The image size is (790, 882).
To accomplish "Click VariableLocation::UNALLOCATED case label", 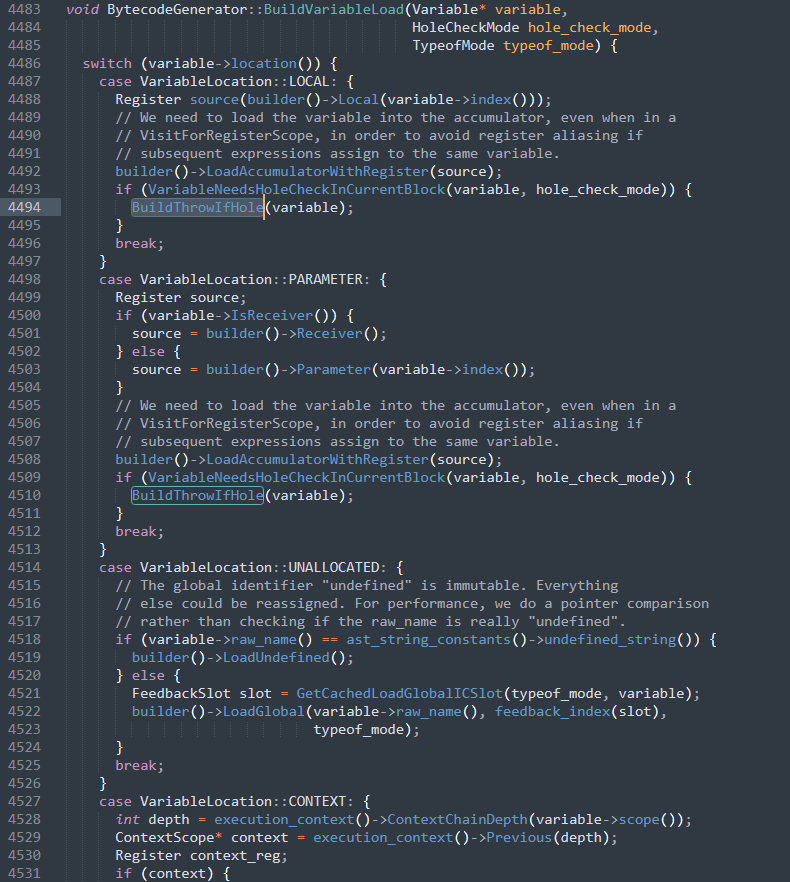I will point(260,568).
